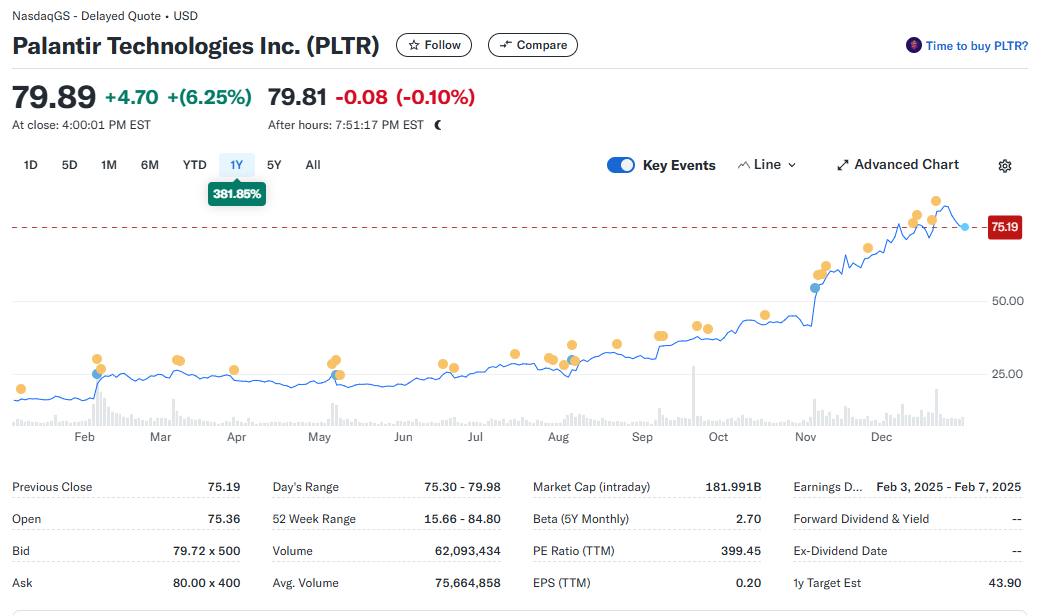
Task: Open the Time to buy PLTR? link
Action: 977,46
